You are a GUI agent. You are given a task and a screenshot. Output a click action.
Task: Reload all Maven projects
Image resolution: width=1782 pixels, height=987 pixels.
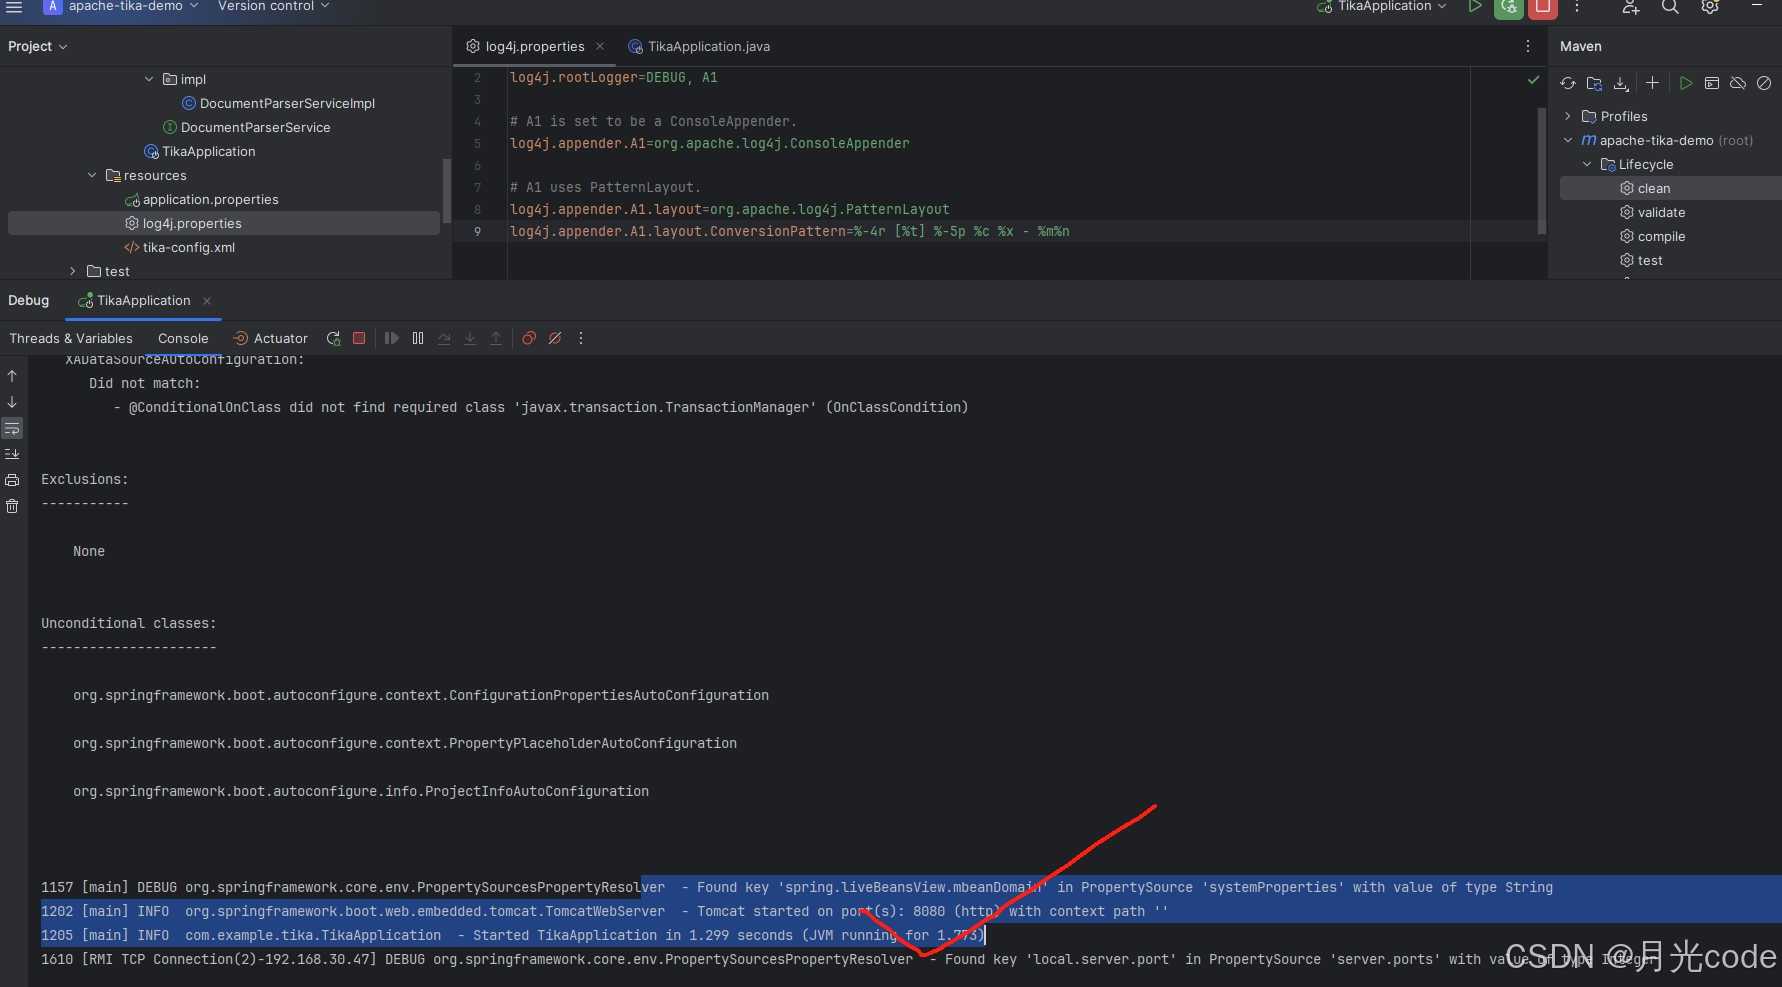click(1568, 83)
